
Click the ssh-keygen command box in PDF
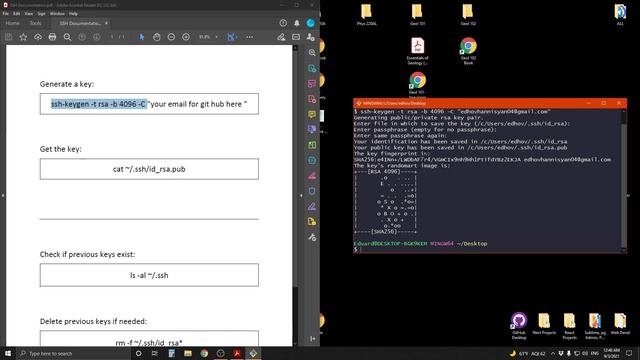(x=149, y=104)
